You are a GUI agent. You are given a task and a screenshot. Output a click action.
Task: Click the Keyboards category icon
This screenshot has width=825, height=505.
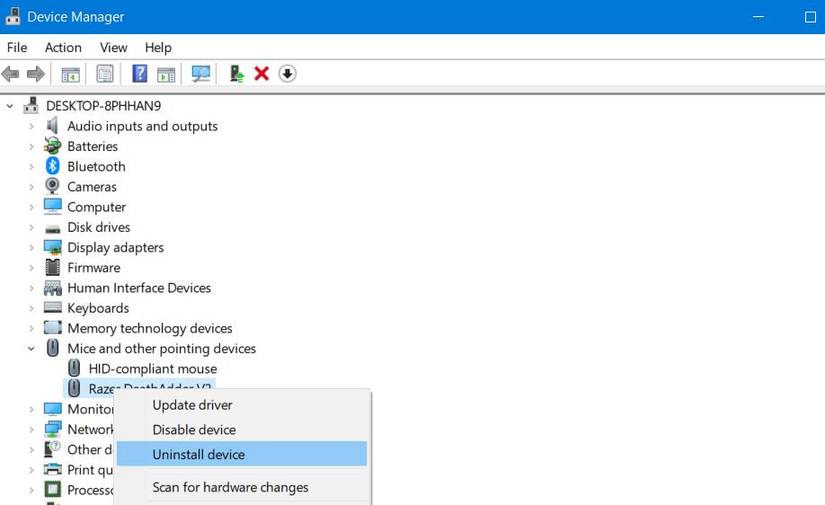[x=53, y=307]
